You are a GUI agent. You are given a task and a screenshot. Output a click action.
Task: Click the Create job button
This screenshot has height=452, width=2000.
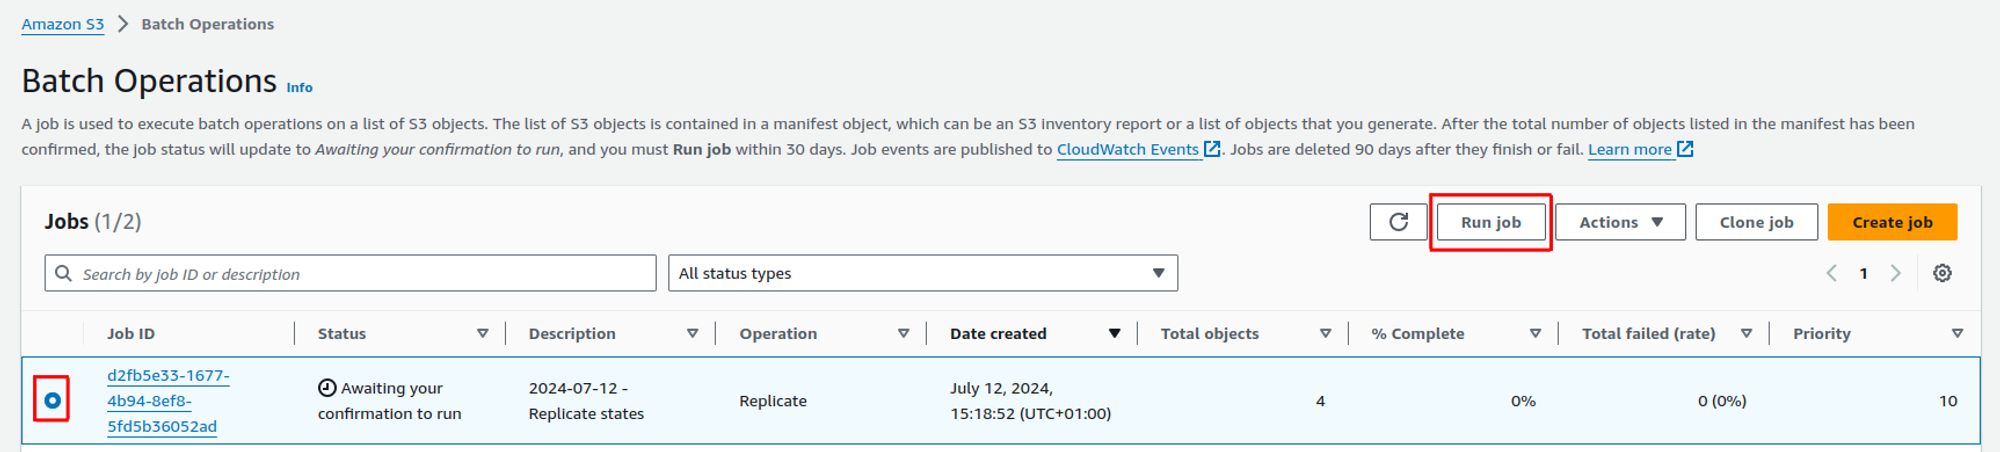point(1892,222)
